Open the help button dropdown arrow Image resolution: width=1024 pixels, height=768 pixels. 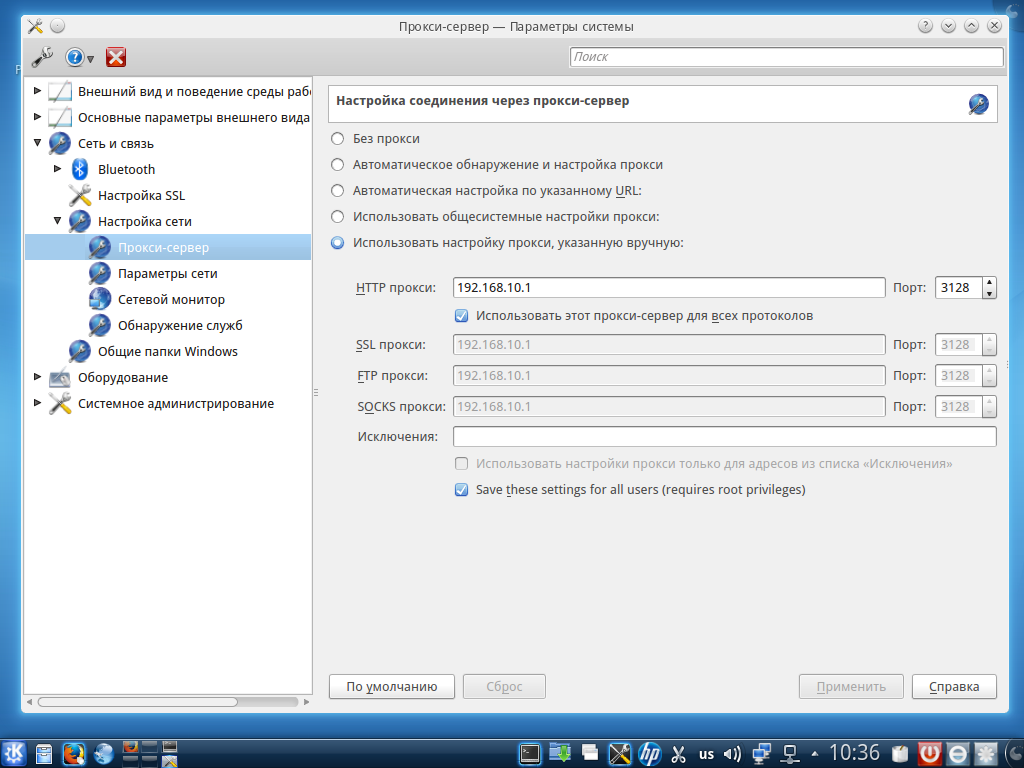[x=91, y=59]
